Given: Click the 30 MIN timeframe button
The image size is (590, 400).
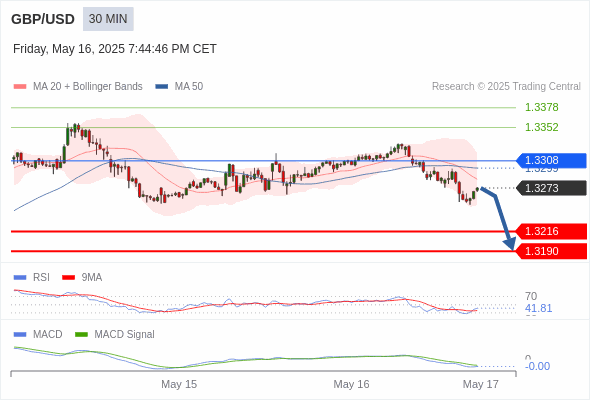Looking at the screenshot, I should pyautogui.click(x=108, y=19).
